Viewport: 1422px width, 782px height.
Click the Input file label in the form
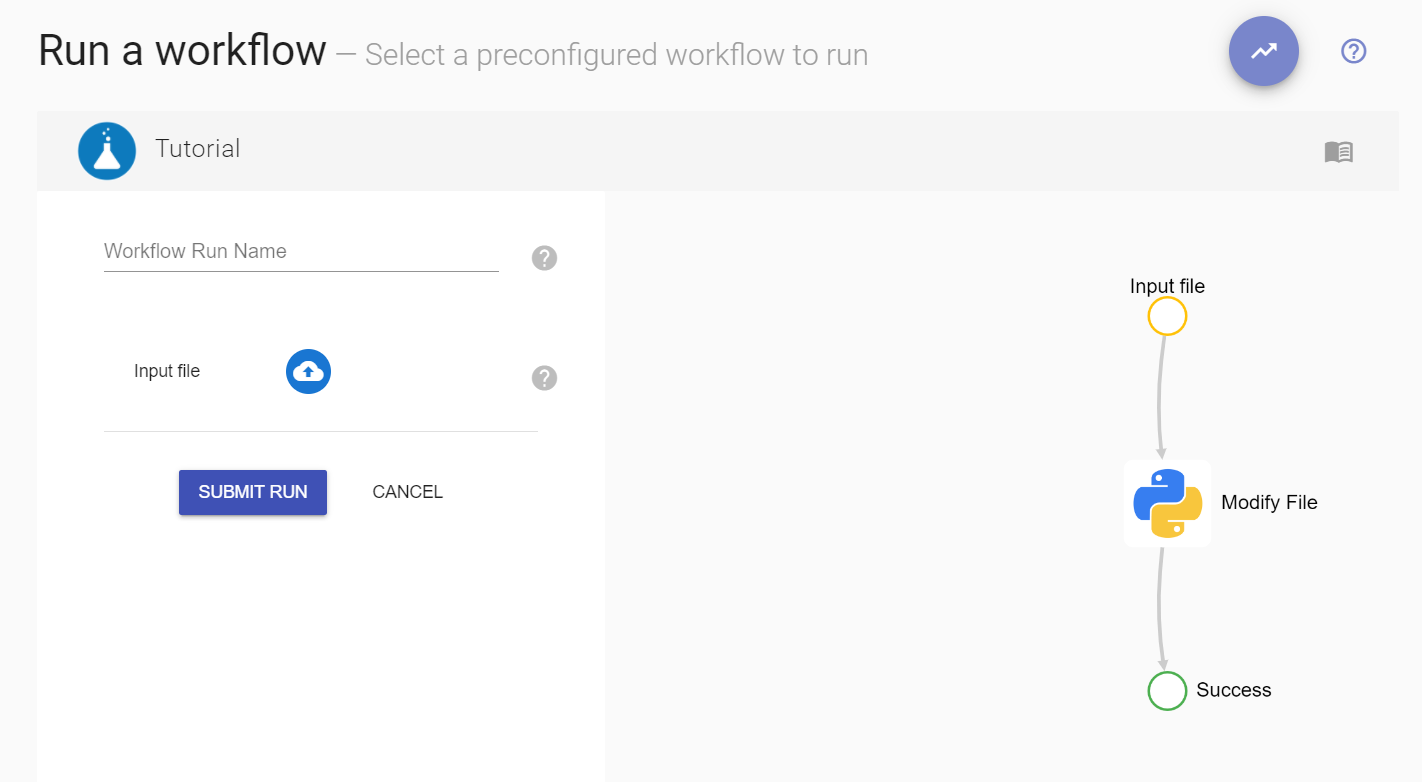[167, 371]
